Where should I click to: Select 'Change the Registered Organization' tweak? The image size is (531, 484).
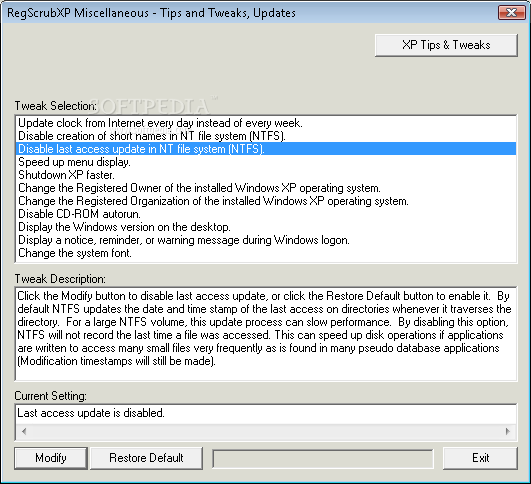266,201
